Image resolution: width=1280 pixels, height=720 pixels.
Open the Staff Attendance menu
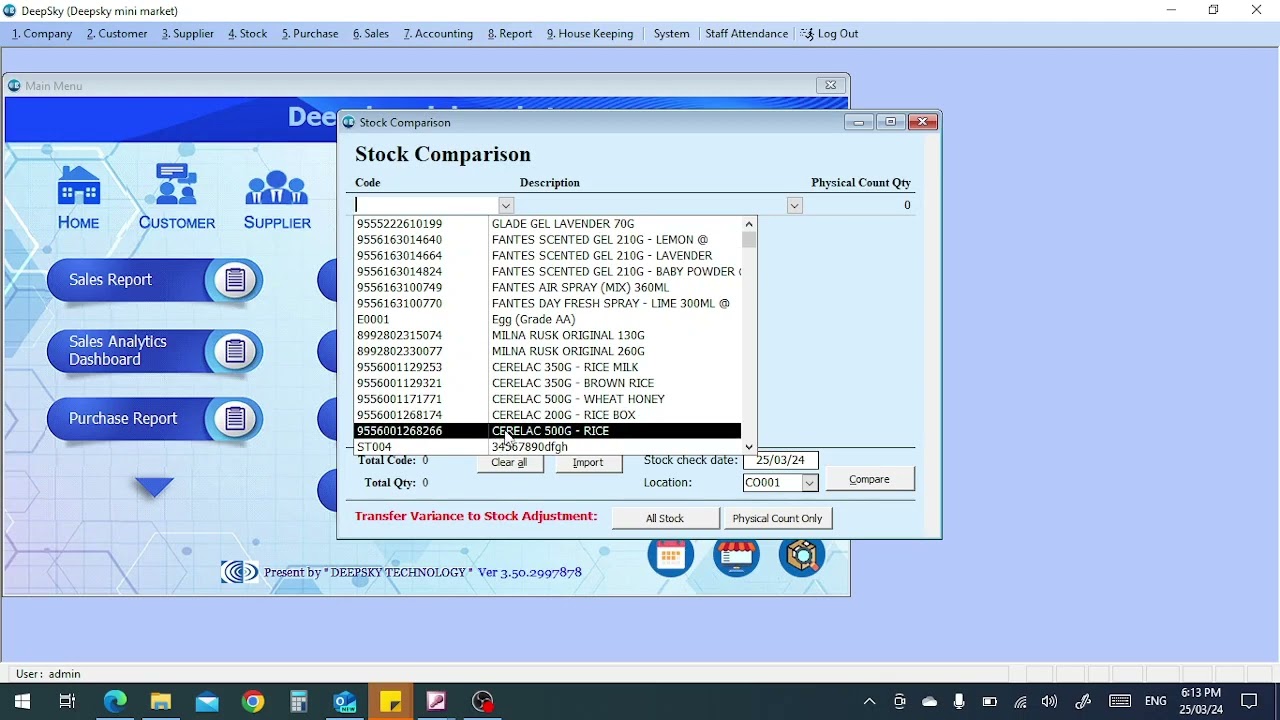746,33
